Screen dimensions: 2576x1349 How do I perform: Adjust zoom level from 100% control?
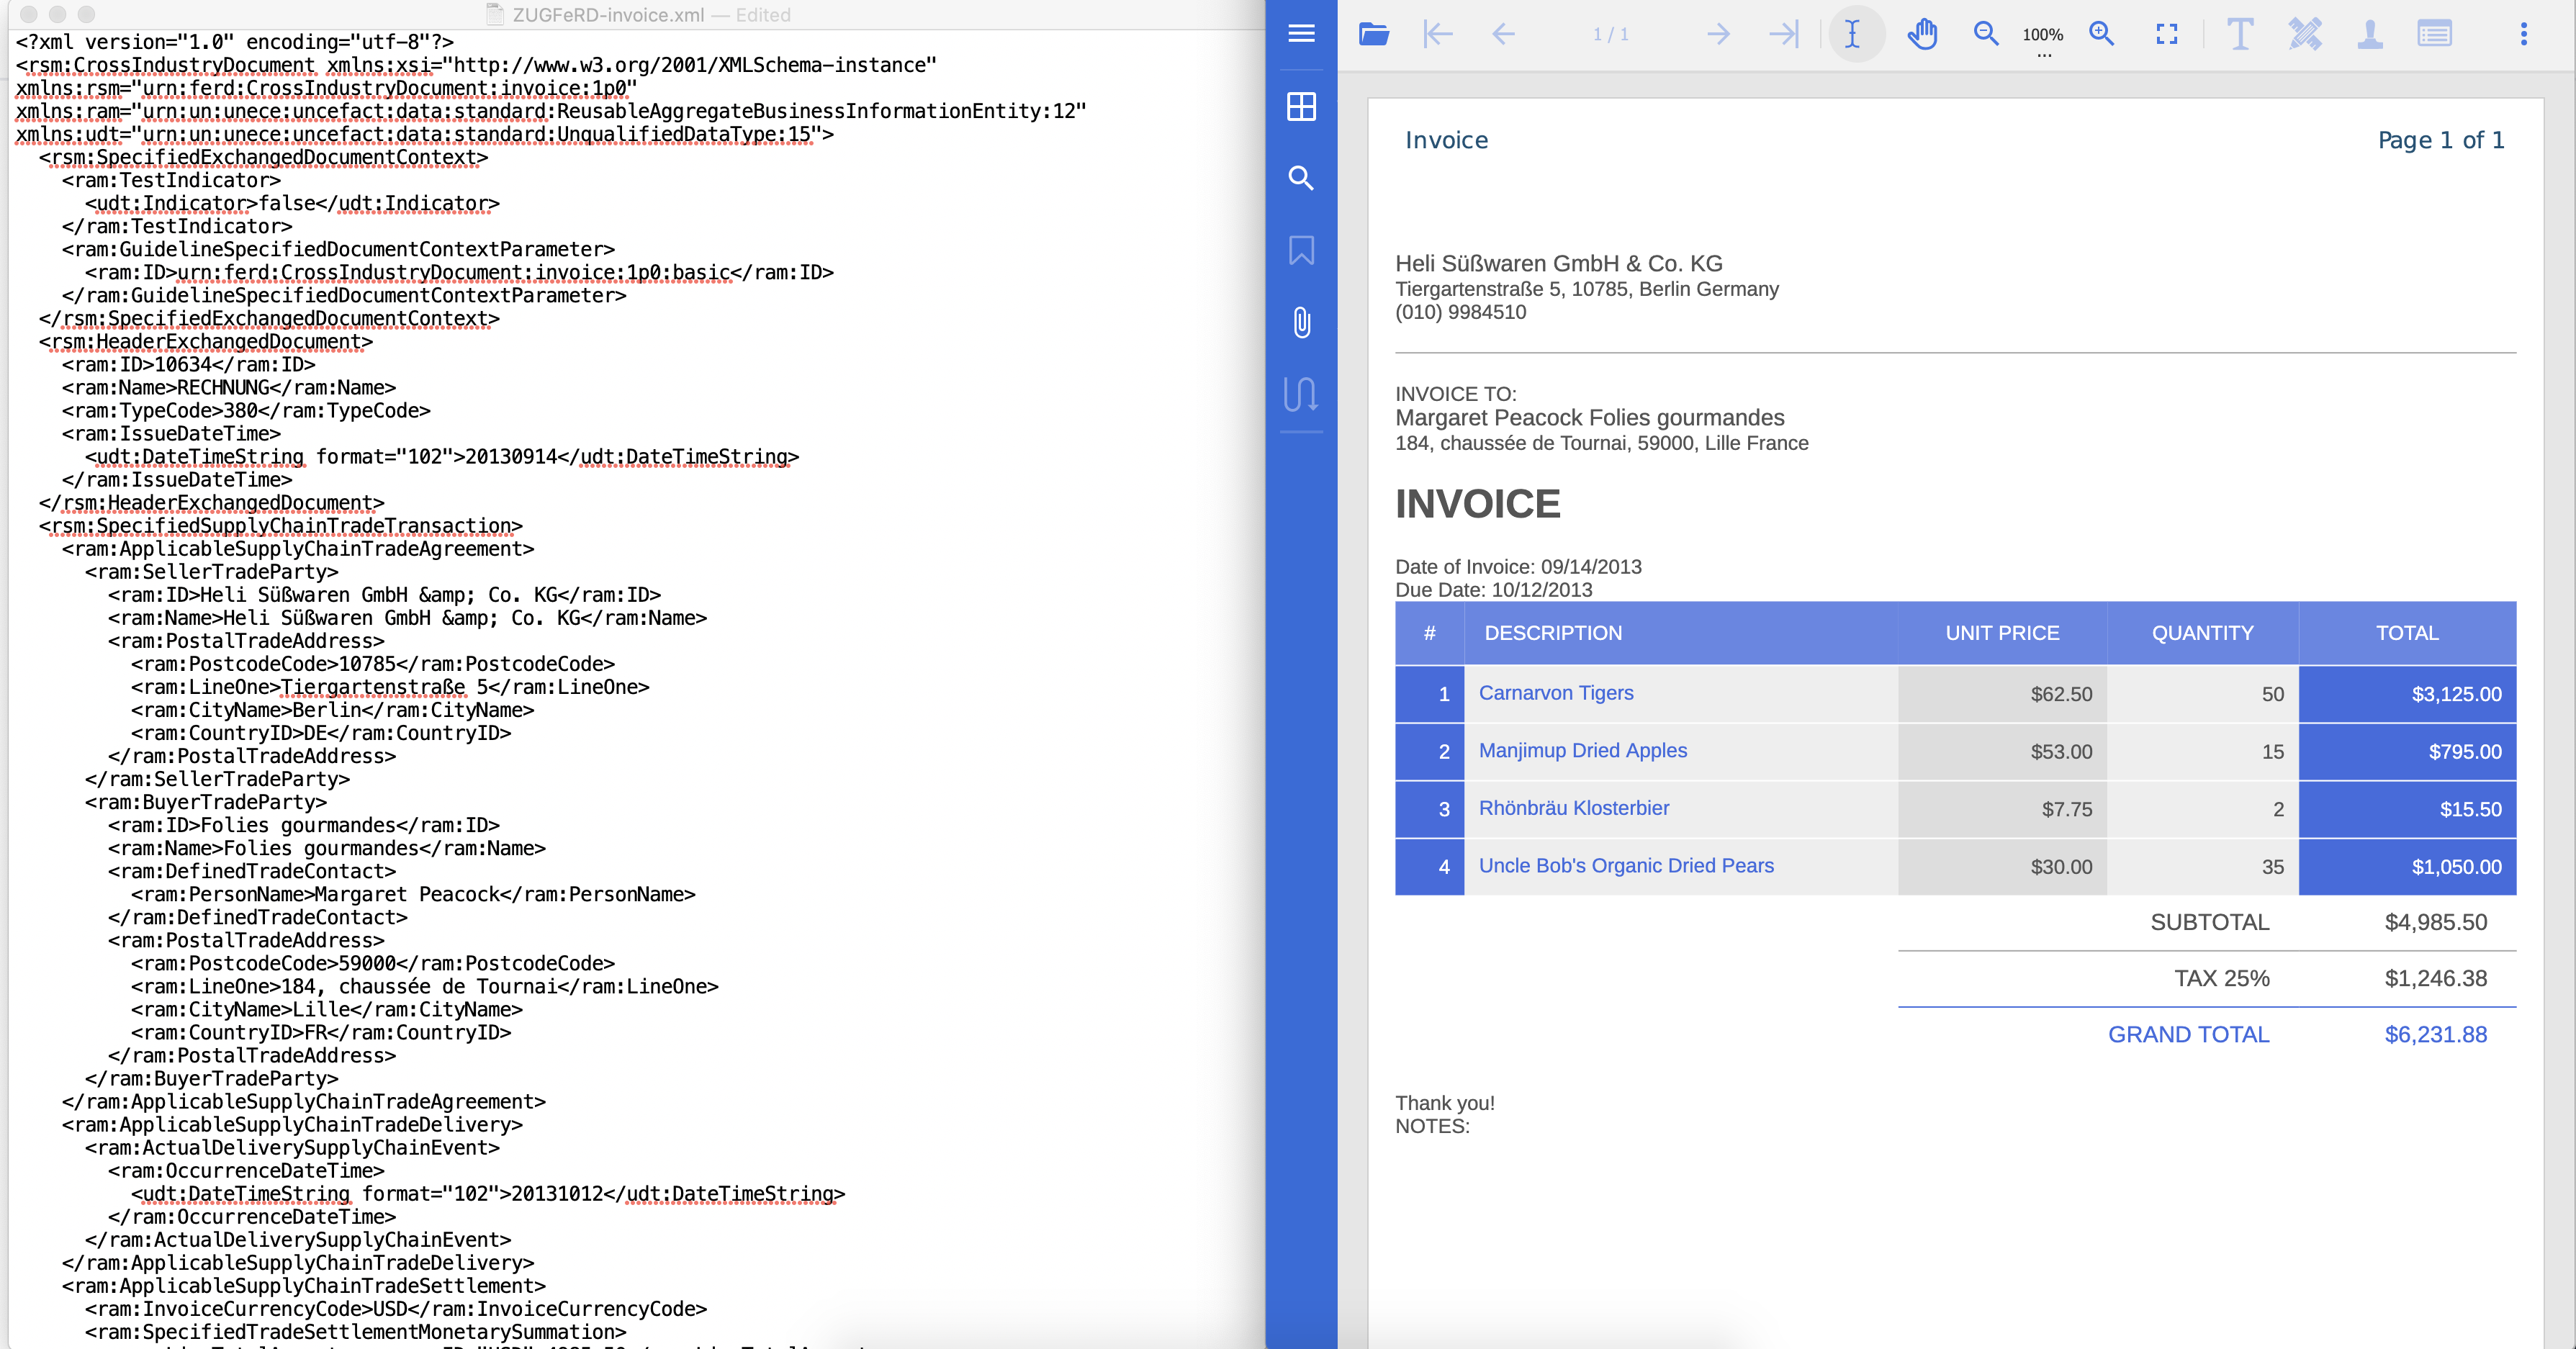click(2040, 34)
